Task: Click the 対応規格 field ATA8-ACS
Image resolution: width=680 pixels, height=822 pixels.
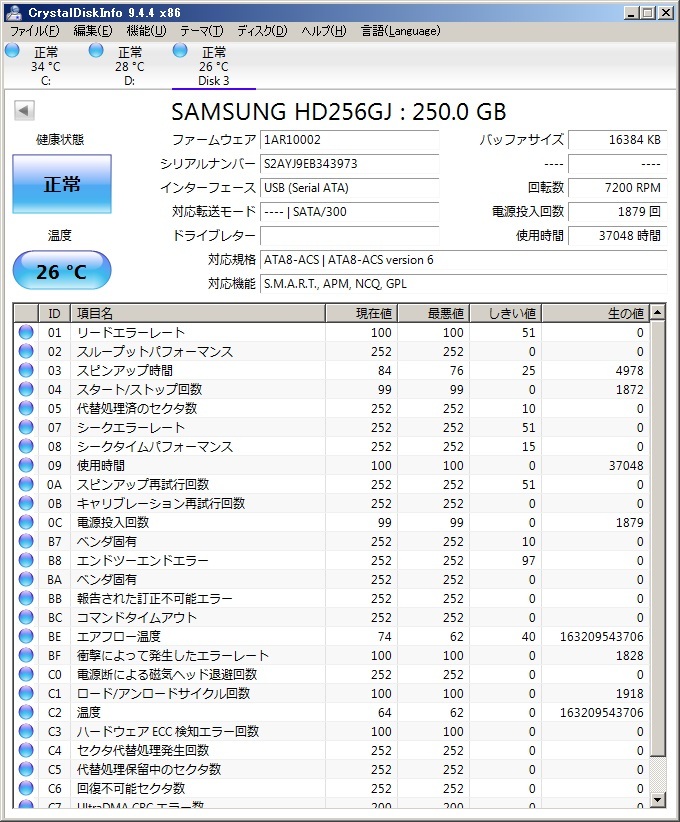Action: pyautogui.click(x=463, y=259)
